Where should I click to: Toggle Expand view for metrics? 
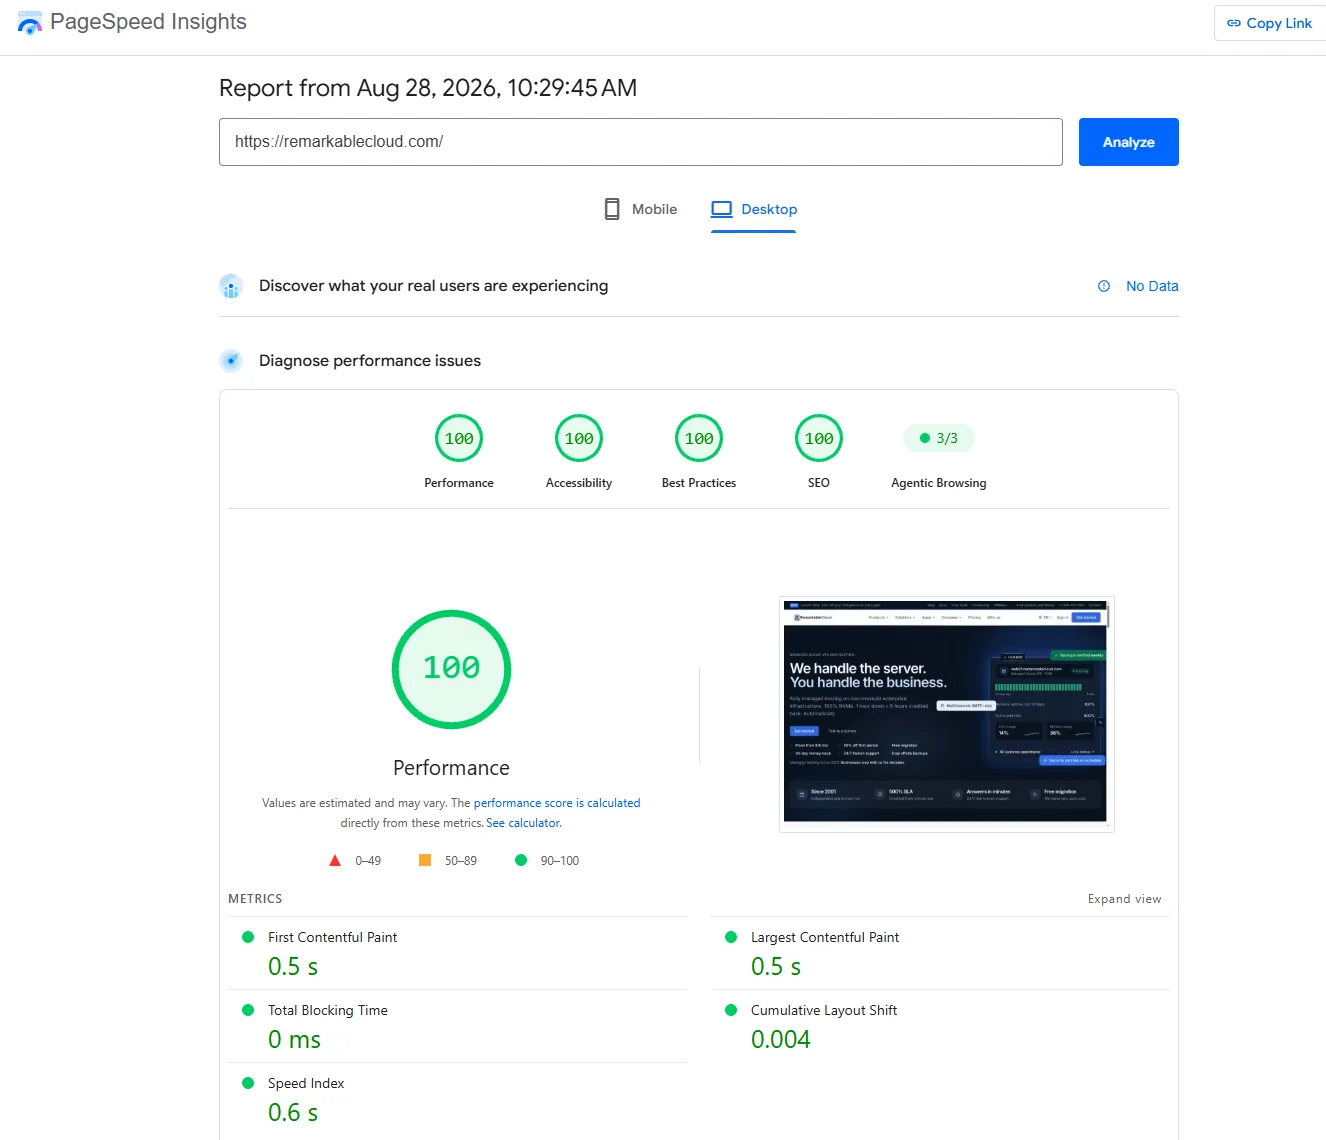pos(1125,899)
